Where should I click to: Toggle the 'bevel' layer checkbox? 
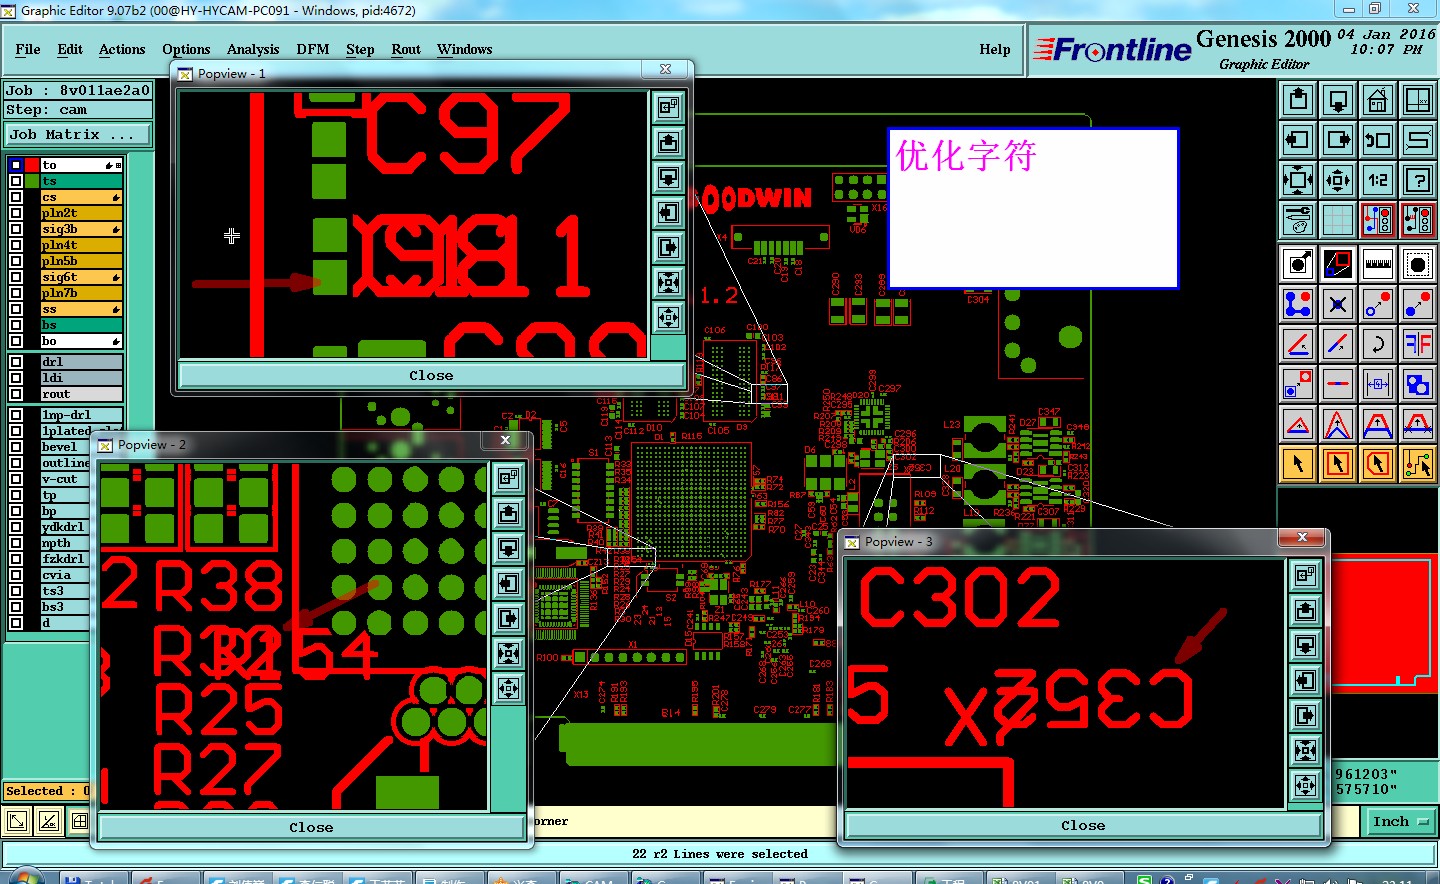click(x=16, y=447)
